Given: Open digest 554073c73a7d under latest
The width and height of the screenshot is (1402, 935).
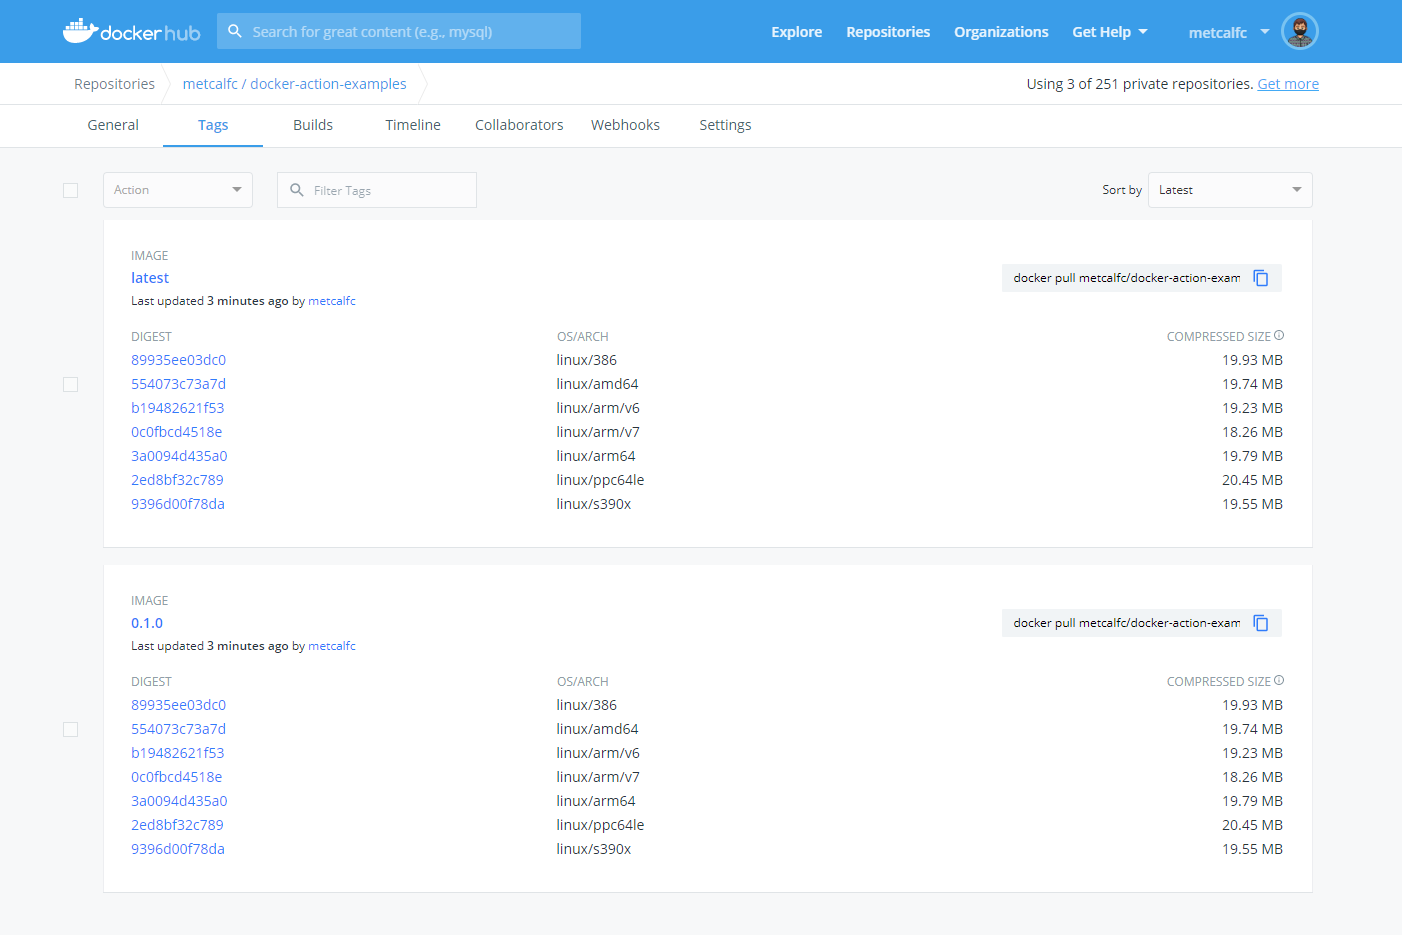Looking at the screenshot, I should (x=178, y=384).
